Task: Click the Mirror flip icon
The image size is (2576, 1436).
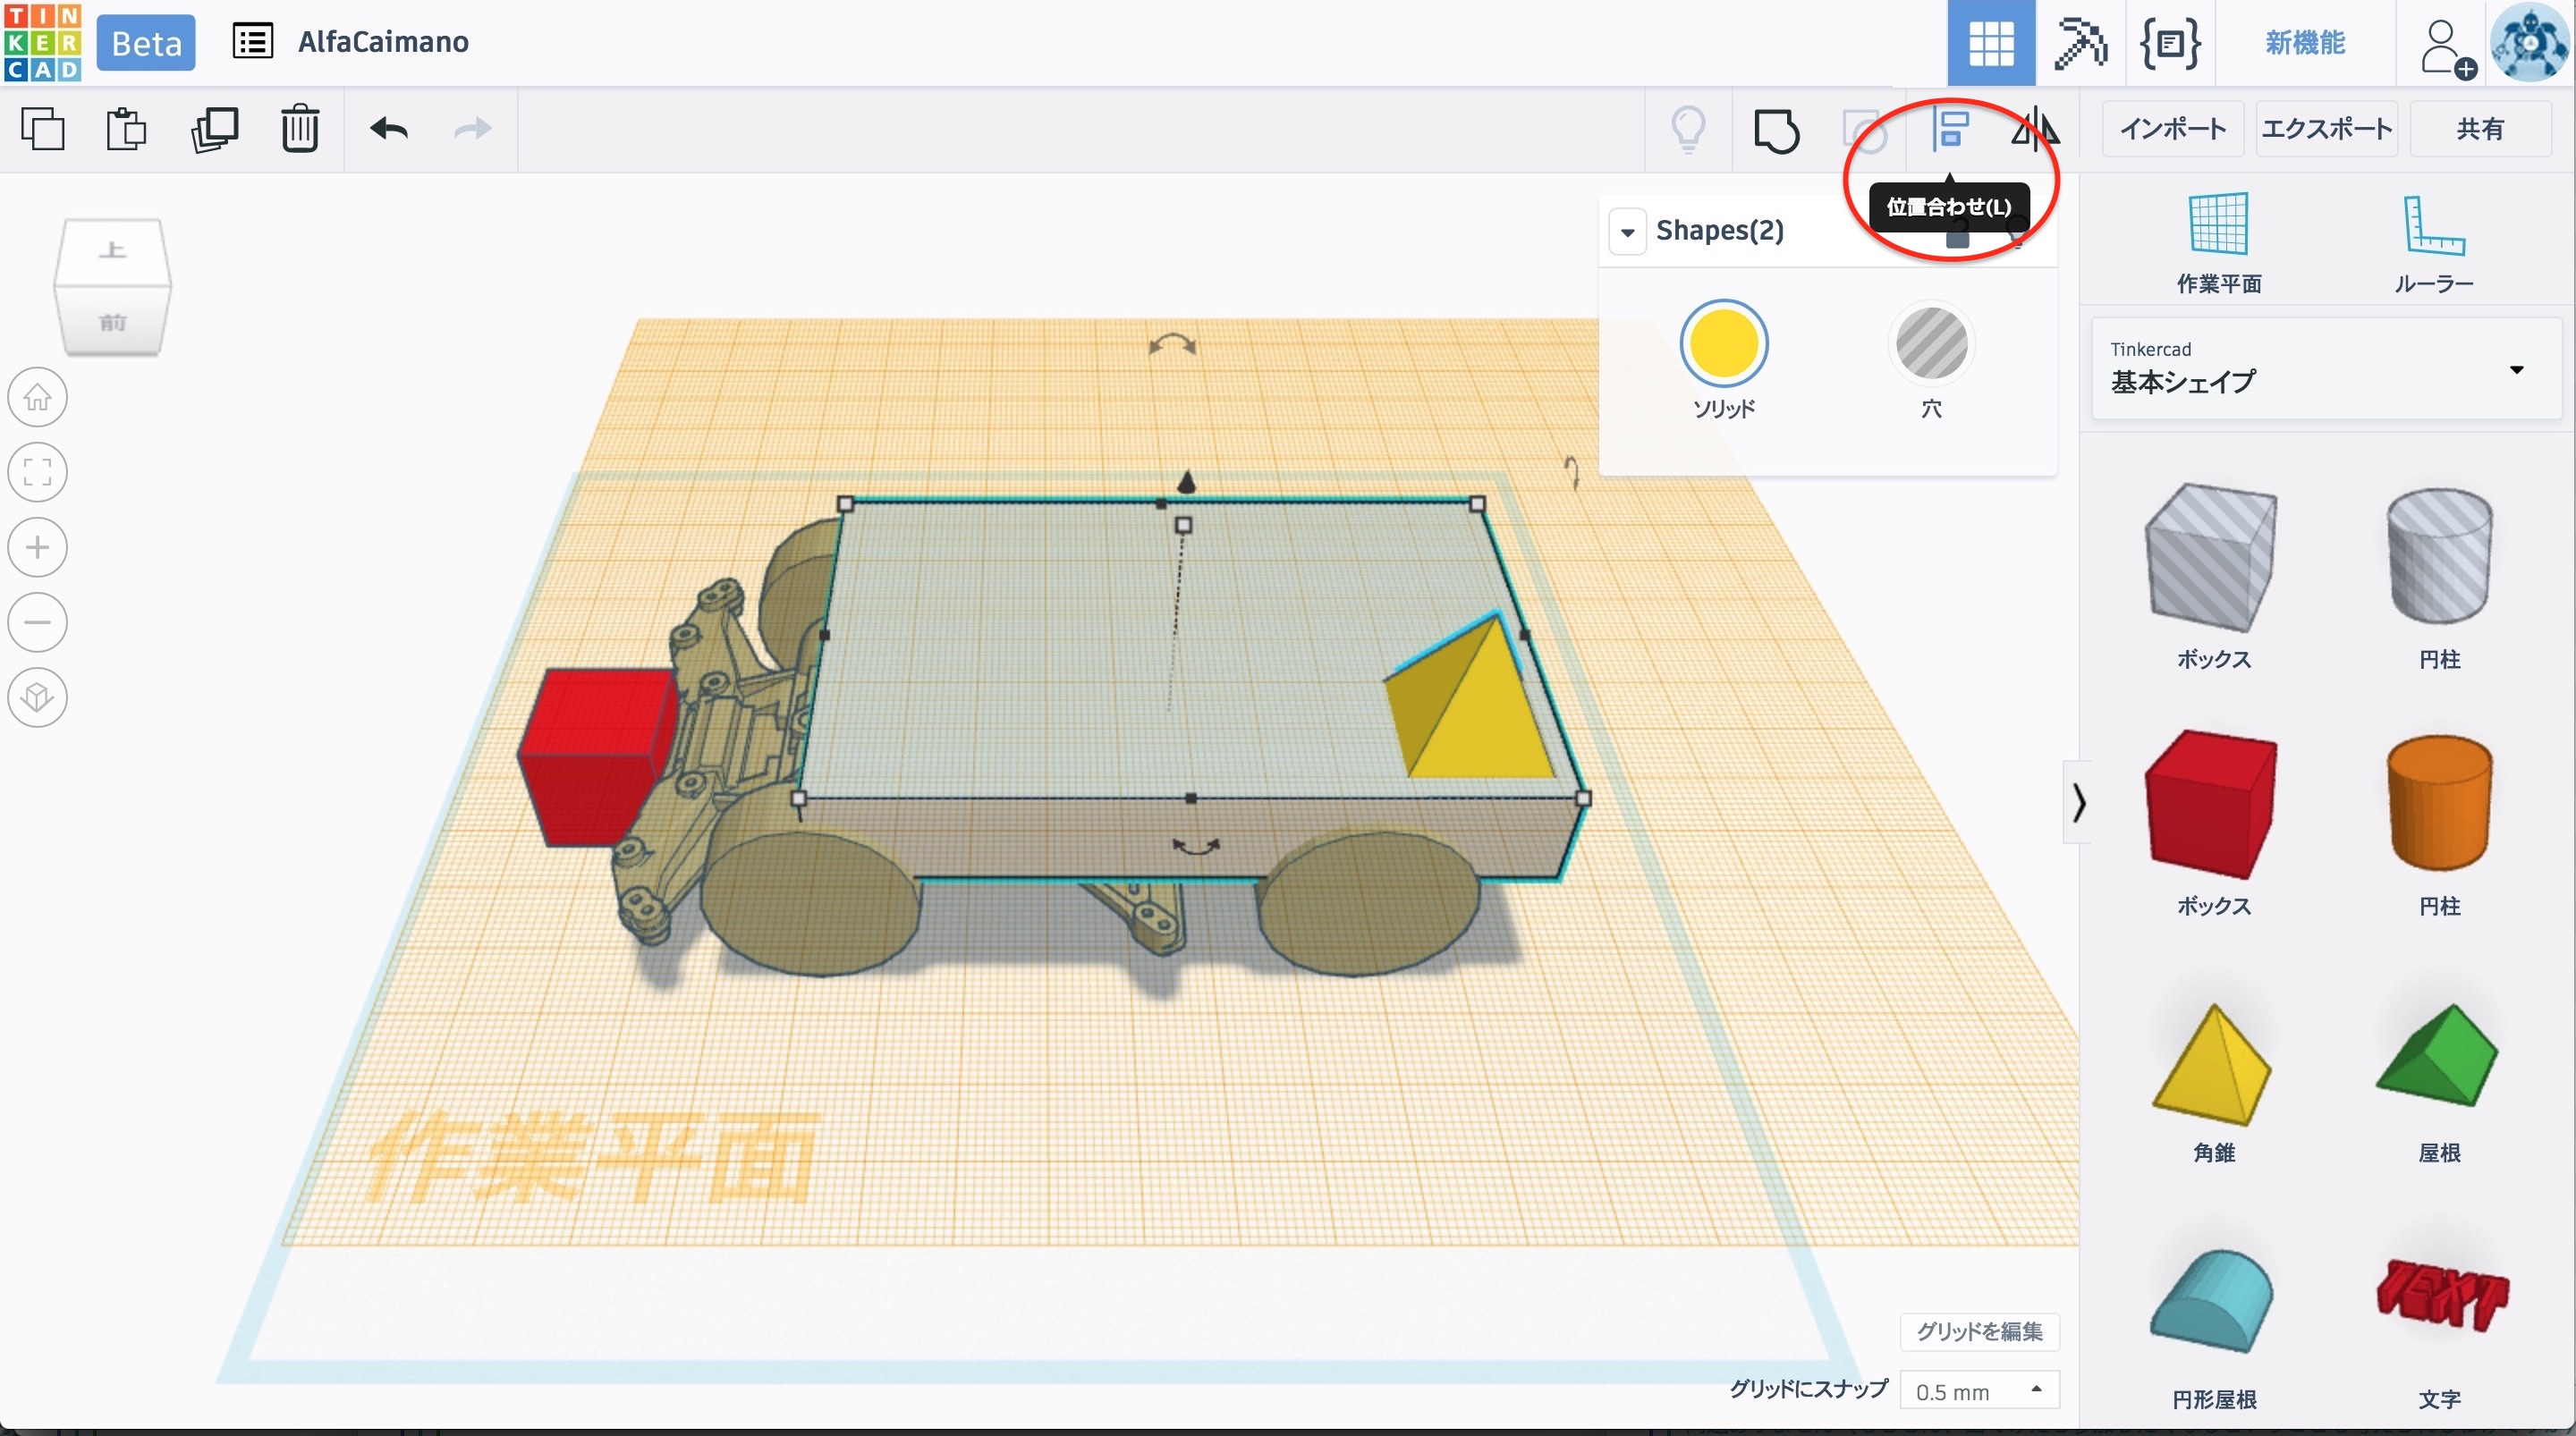Action: (2034, 129)
